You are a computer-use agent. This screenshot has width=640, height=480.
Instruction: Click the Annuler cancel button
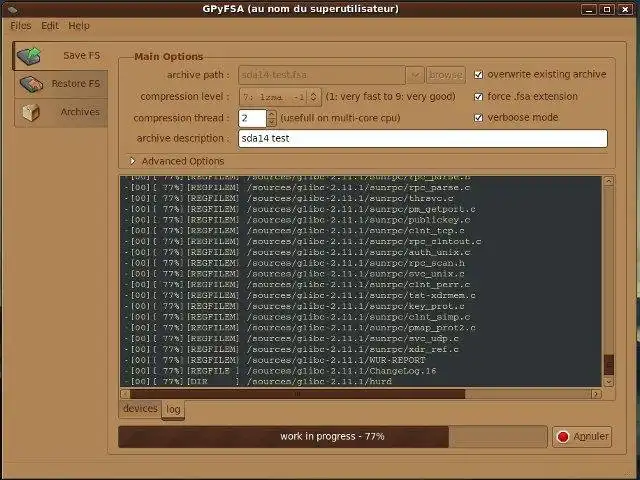pyautogui.click(x=582, y=437)
